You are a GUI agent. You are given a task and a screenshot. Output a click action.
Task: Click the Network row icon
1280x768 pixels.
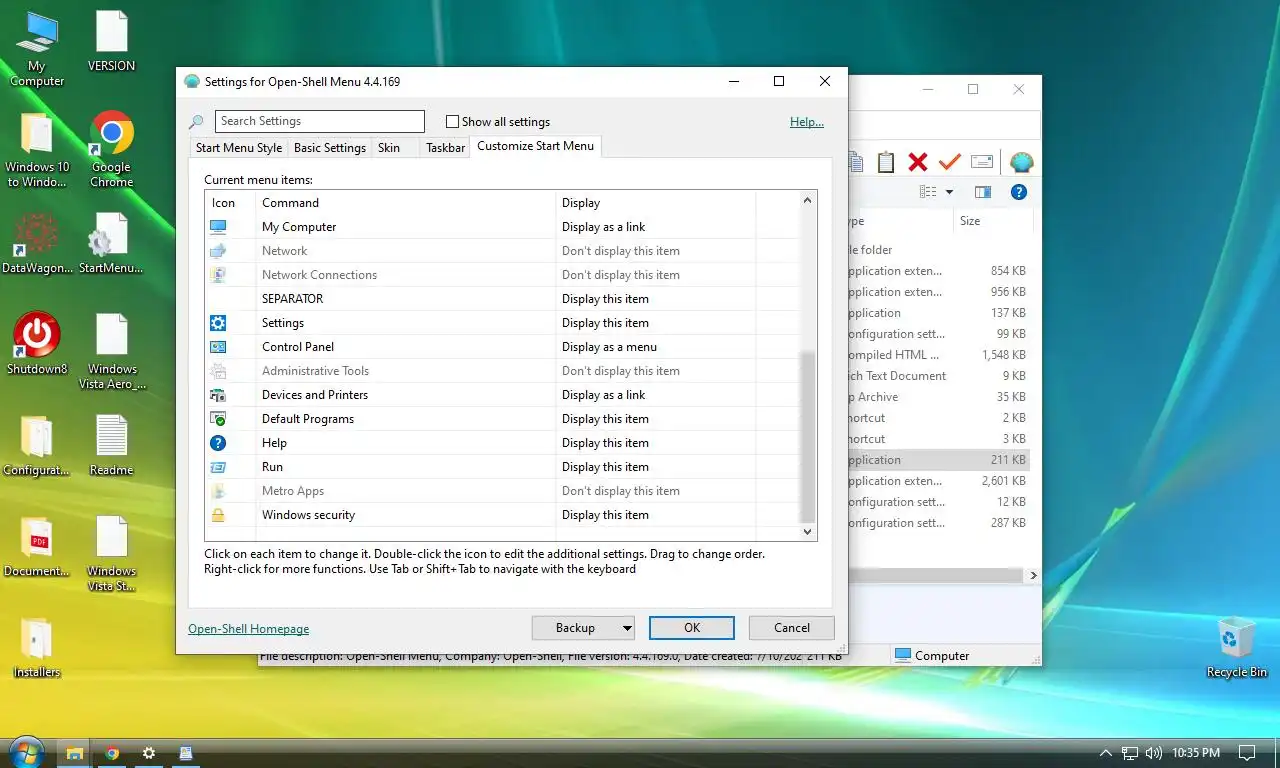(218, 251)
